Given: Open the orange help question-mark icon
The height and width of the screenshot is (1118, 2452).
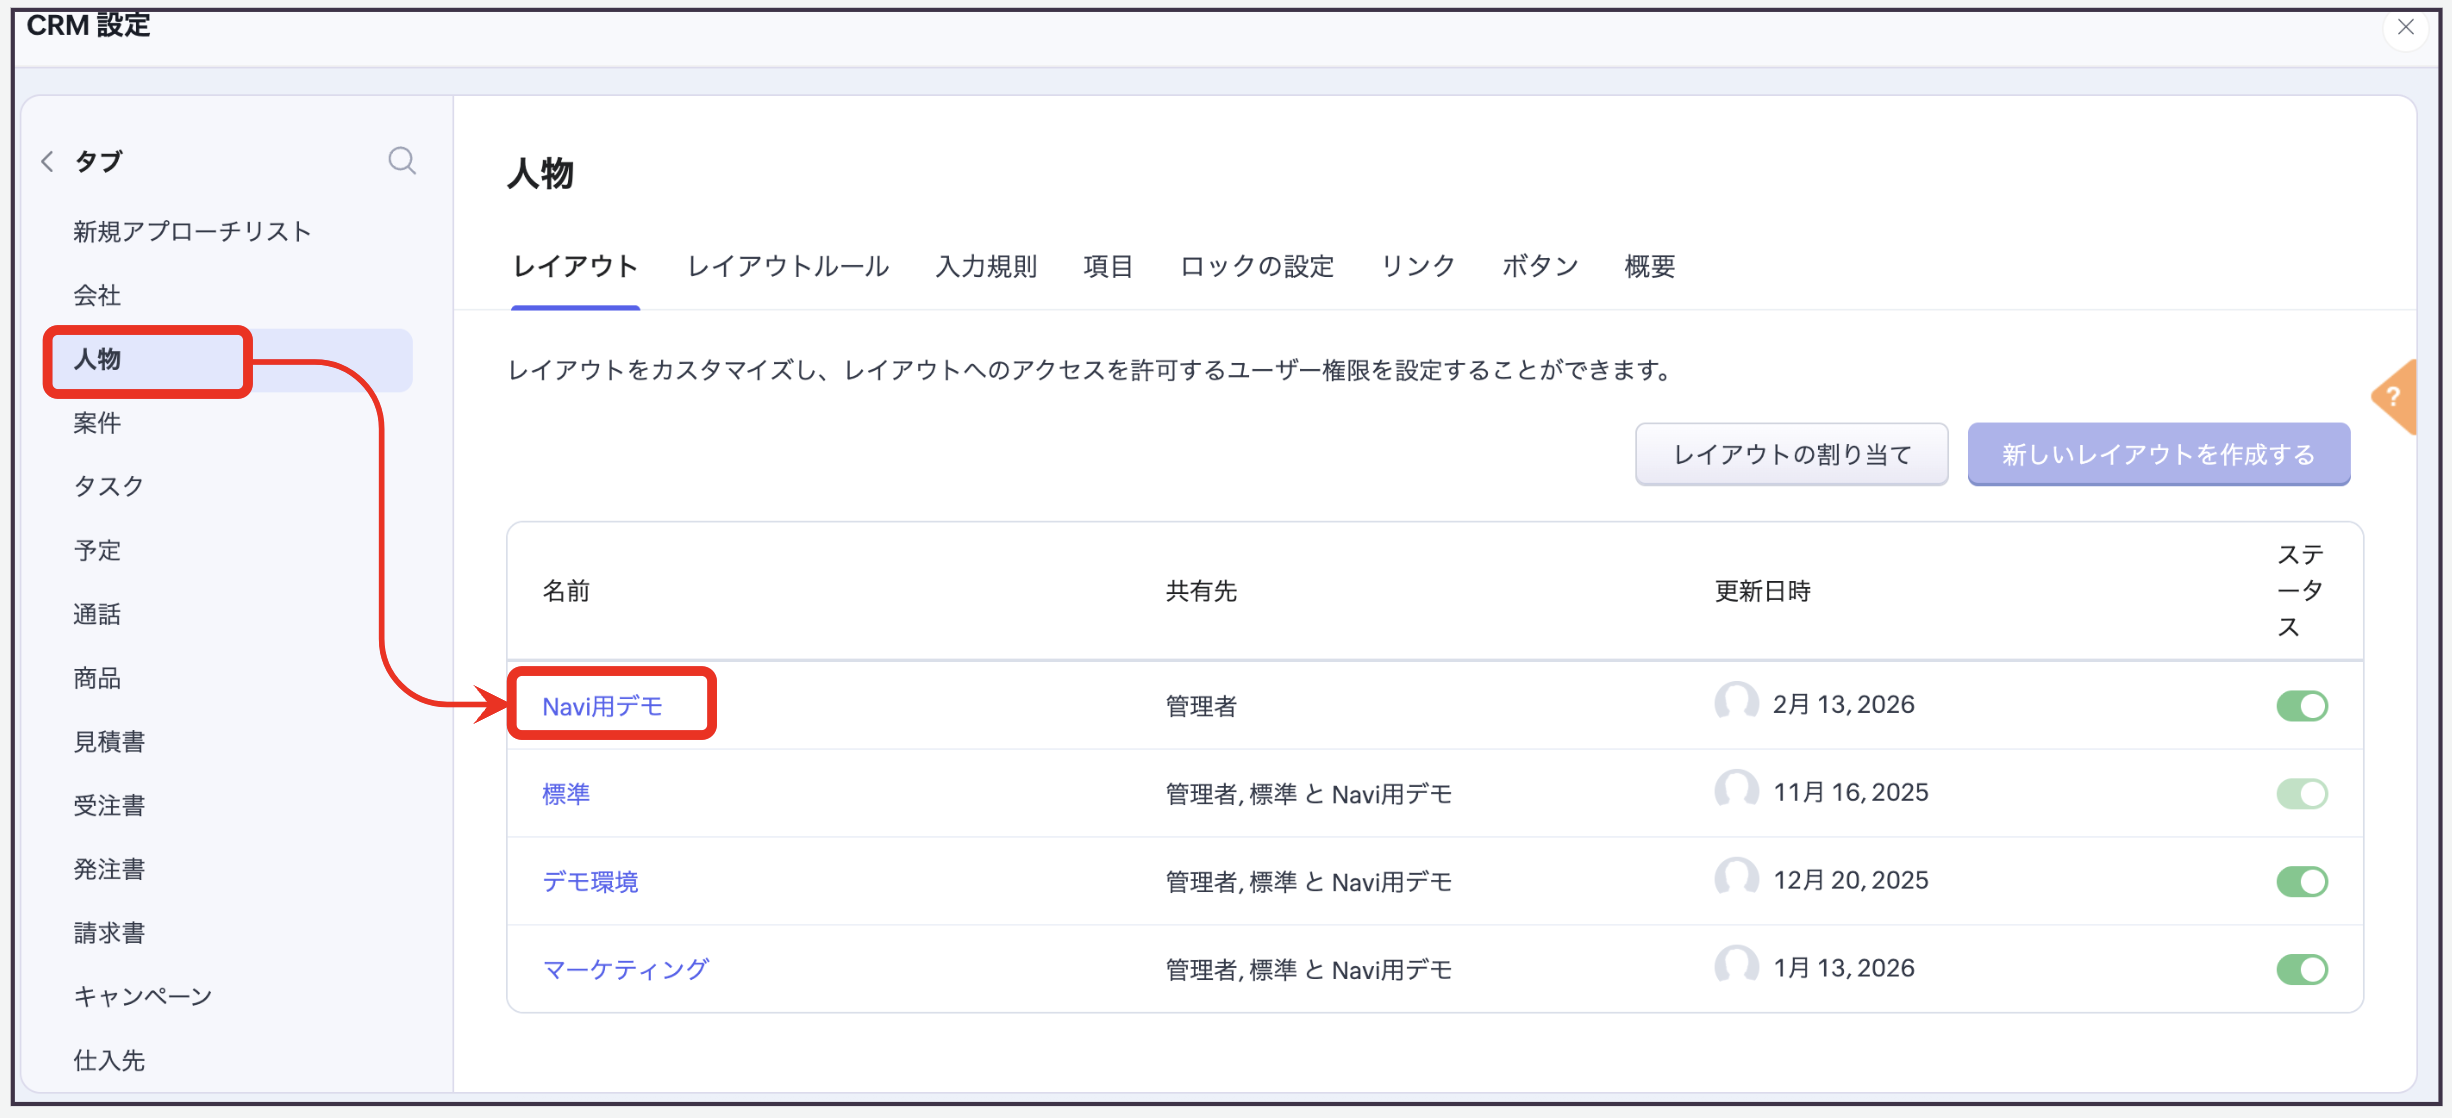Looking at the screenshot, I should coord(2395,397).
